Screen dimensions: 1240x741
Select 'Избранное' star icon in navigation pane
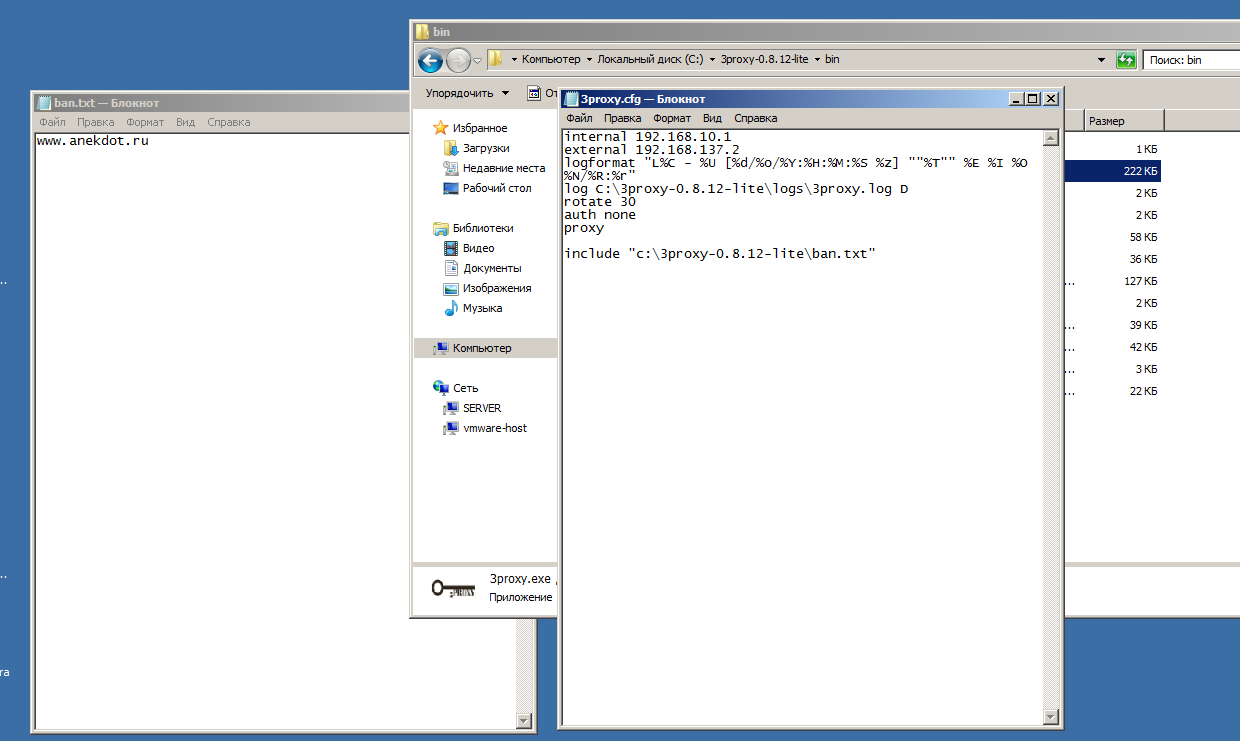441,128
